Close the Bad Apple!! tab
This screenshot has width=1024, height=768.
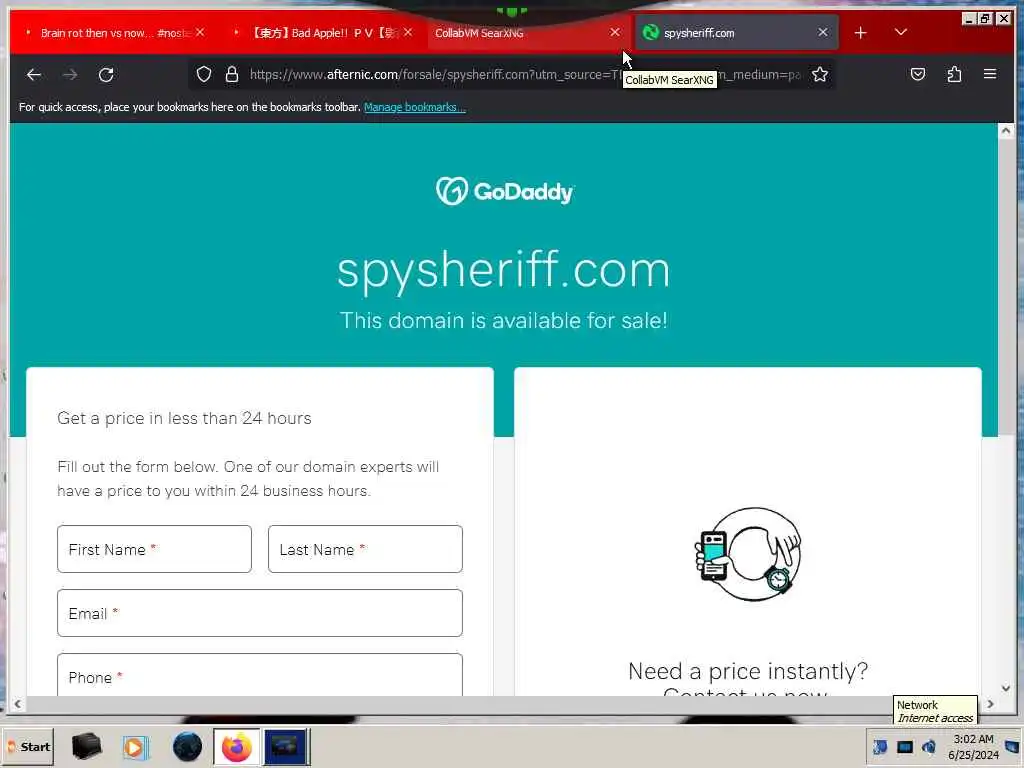pos(408,32)
